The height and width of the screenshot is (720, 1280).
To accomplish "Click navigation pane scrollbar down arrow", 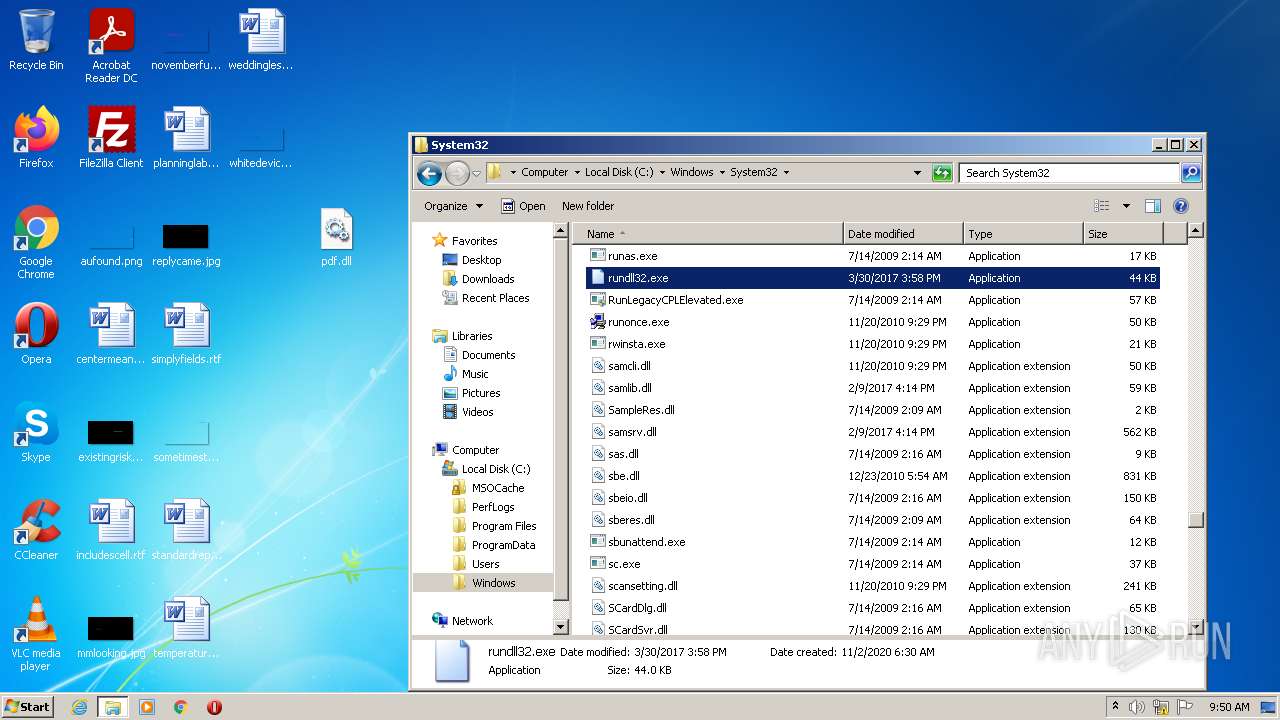I will pyautogui.click(x=561, y=627).
